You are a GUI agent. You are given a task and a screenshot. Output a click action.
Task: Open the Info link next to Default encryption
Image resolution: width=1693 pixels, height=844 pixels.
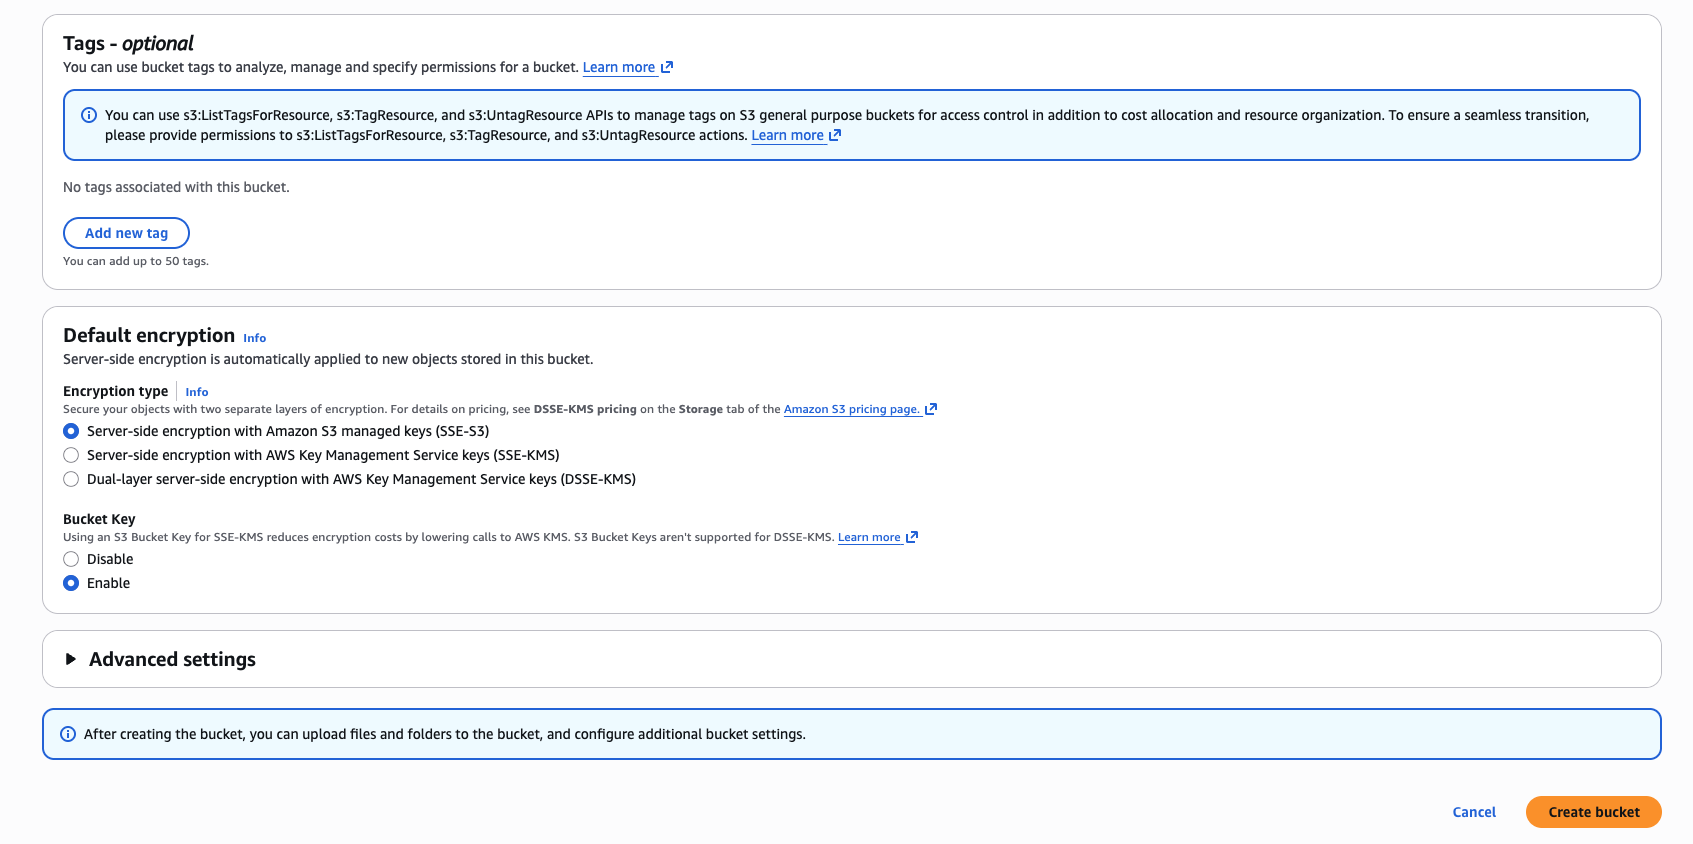[255, 338]
